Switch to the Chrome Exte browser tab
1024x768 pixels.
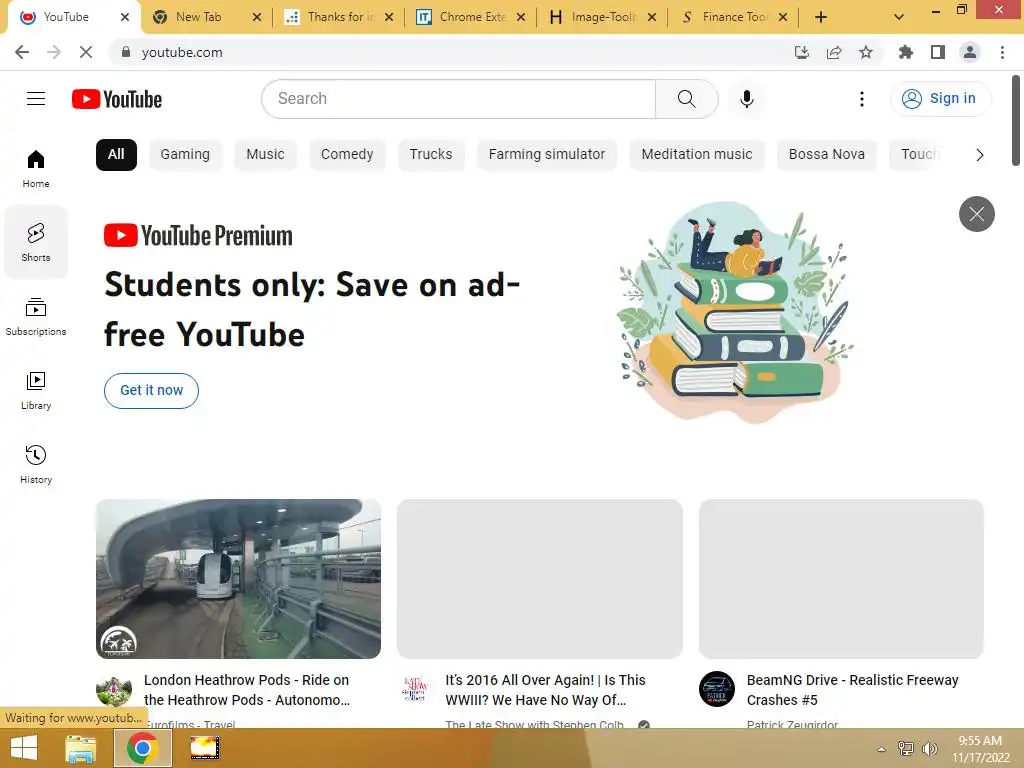(x=472, y=18)
